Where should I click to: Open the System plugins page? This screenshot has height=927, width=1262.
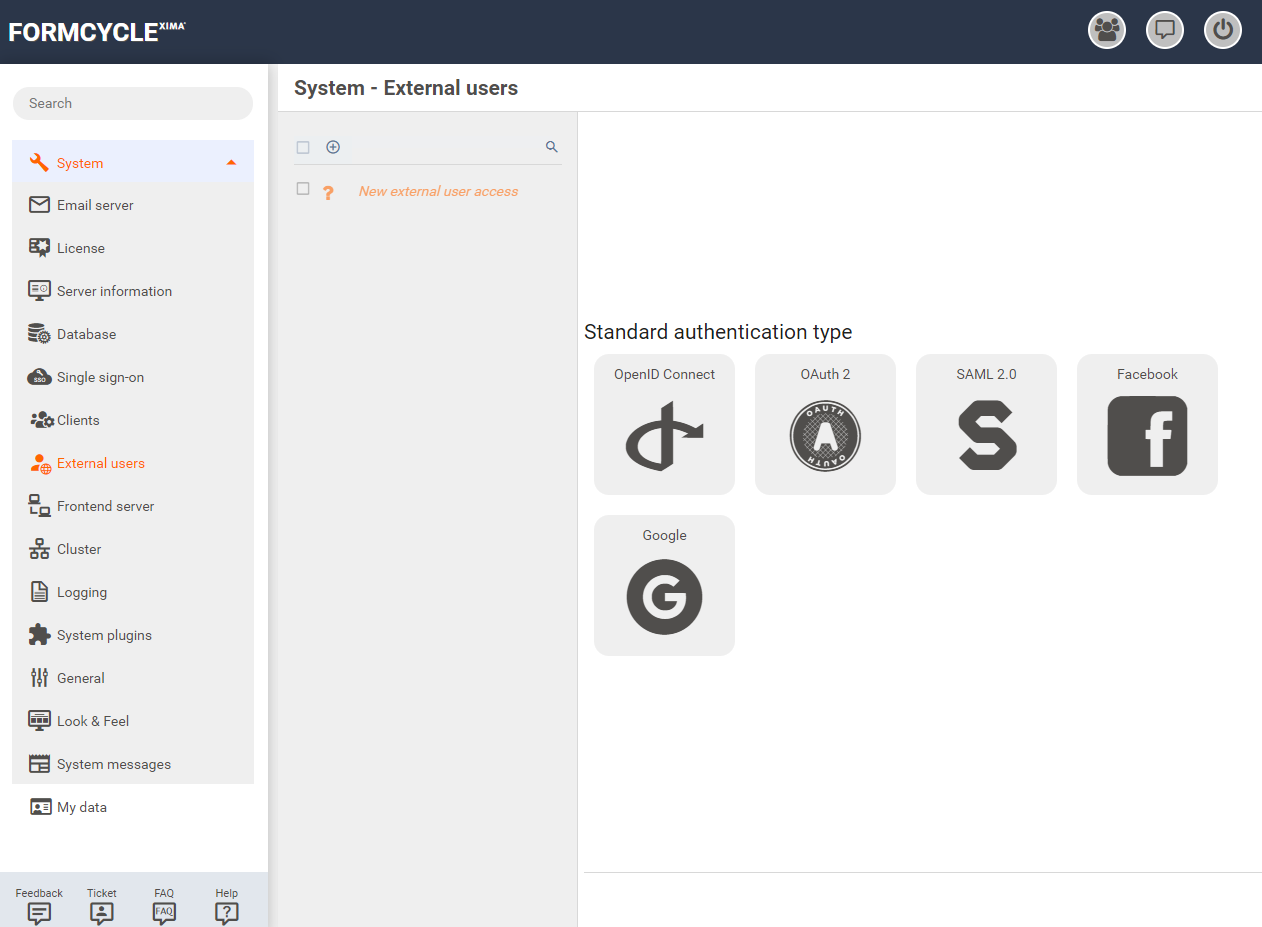[104, 635]
